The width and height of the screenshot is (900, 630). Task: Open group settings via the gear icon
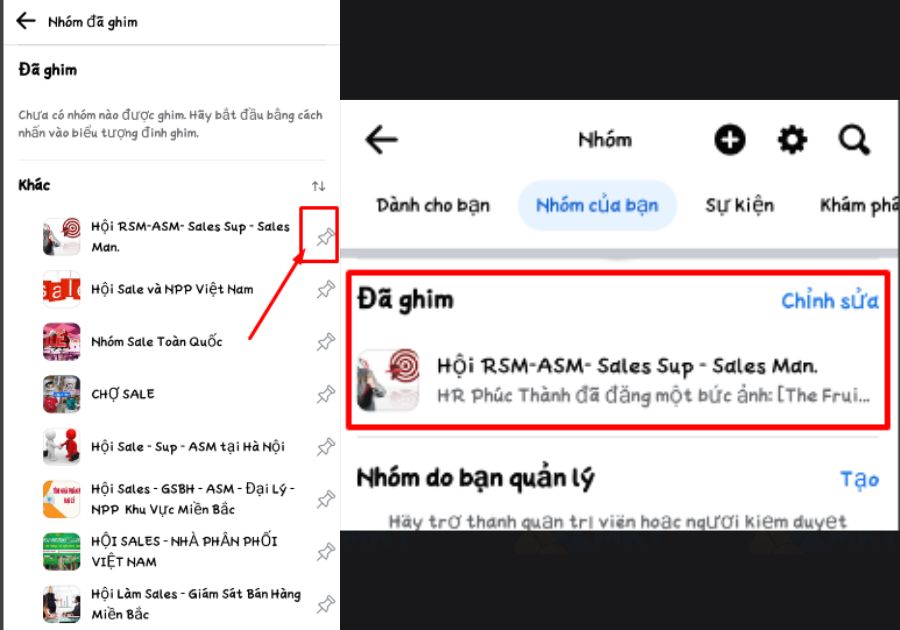(791, 140)
